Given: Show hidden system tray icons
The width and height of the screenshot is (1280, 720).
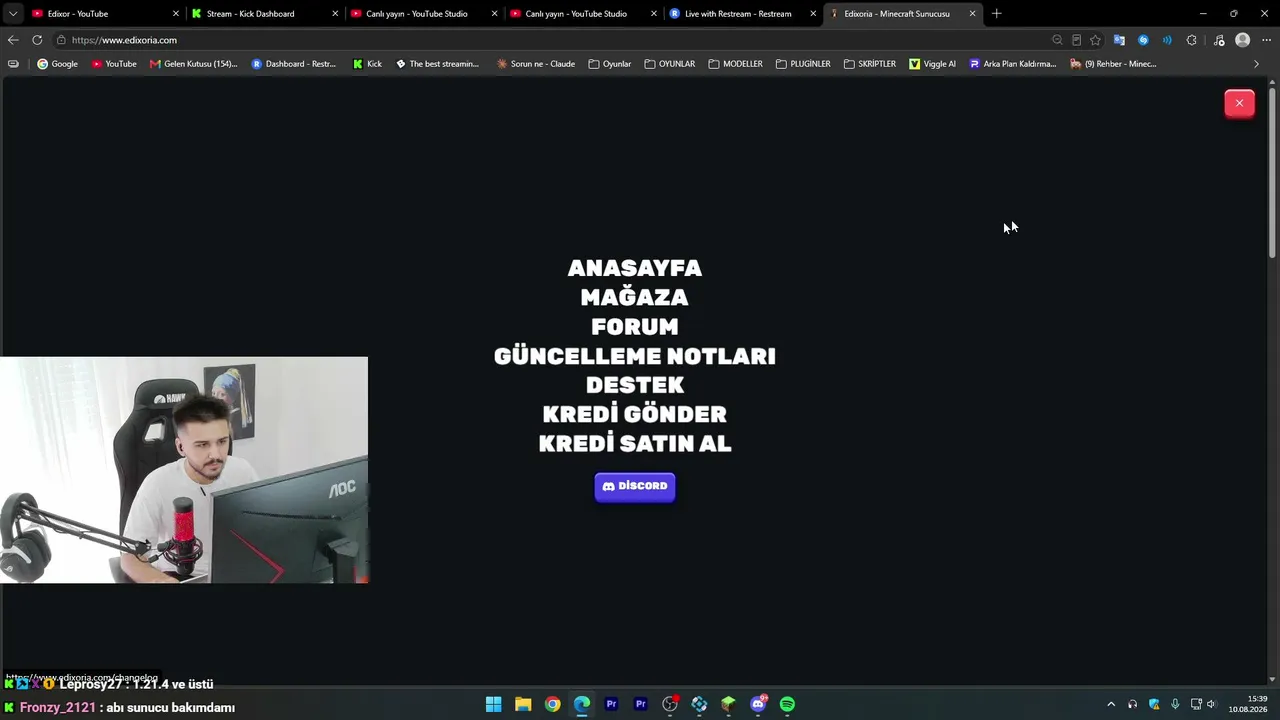Looking at the screenshot, I should (1110, 704).
